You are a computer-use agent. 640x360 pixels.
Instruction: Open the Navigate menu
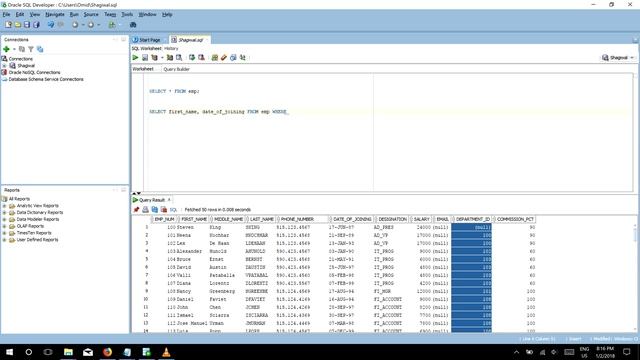coord(55,14)
